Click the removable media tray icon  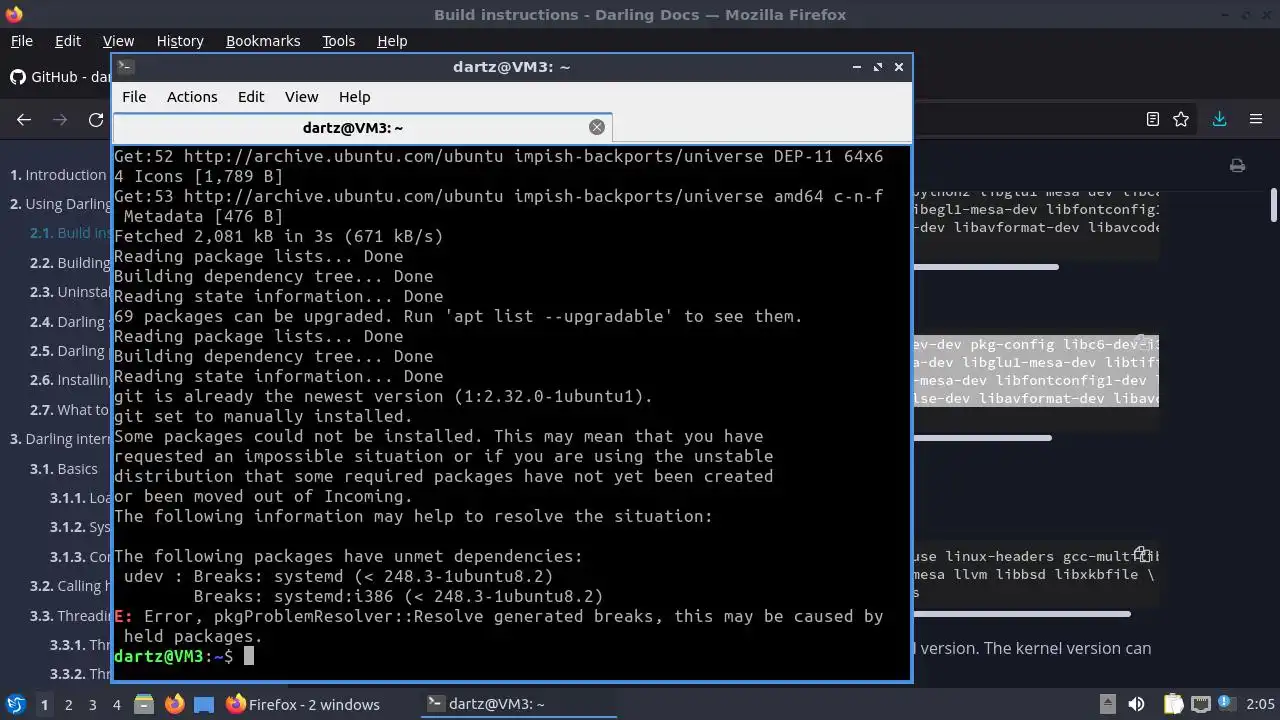pyautogui.click(x=1107, y=704)
